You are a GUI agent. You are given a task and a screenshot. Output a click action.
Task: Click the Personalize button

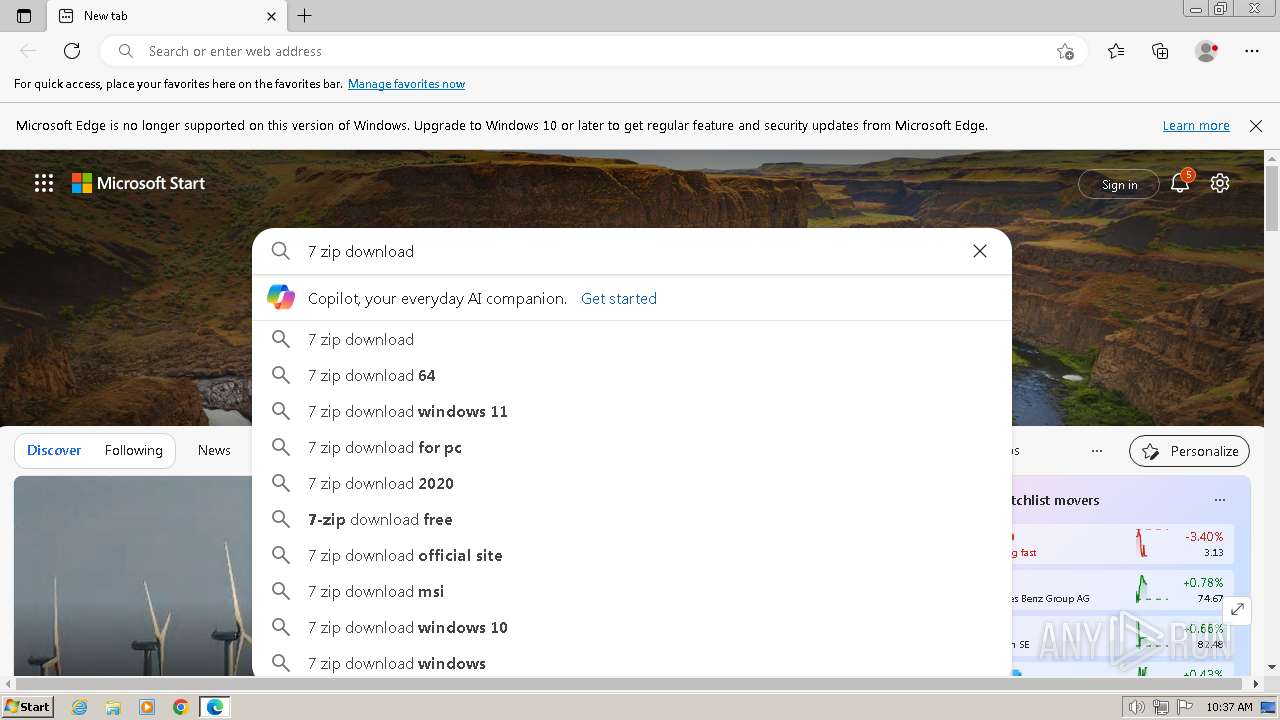[x=1189, y=451]
